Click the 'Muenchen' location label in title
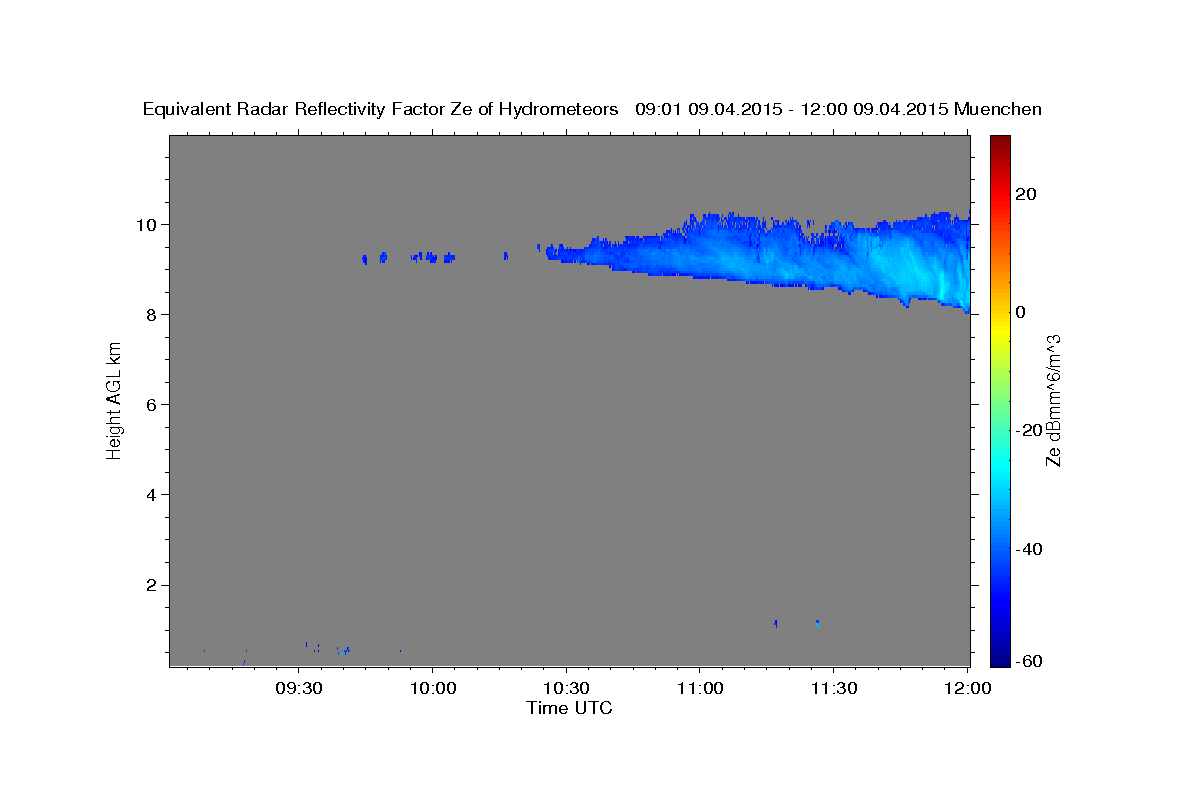The image size is (1200, 800). point(999,109)
